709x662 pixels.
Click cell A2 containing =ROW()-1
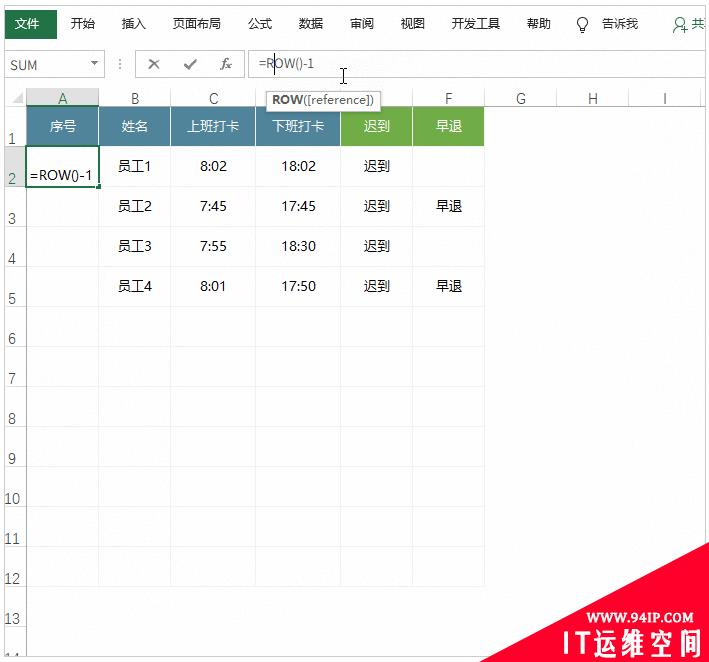point(62,166)
